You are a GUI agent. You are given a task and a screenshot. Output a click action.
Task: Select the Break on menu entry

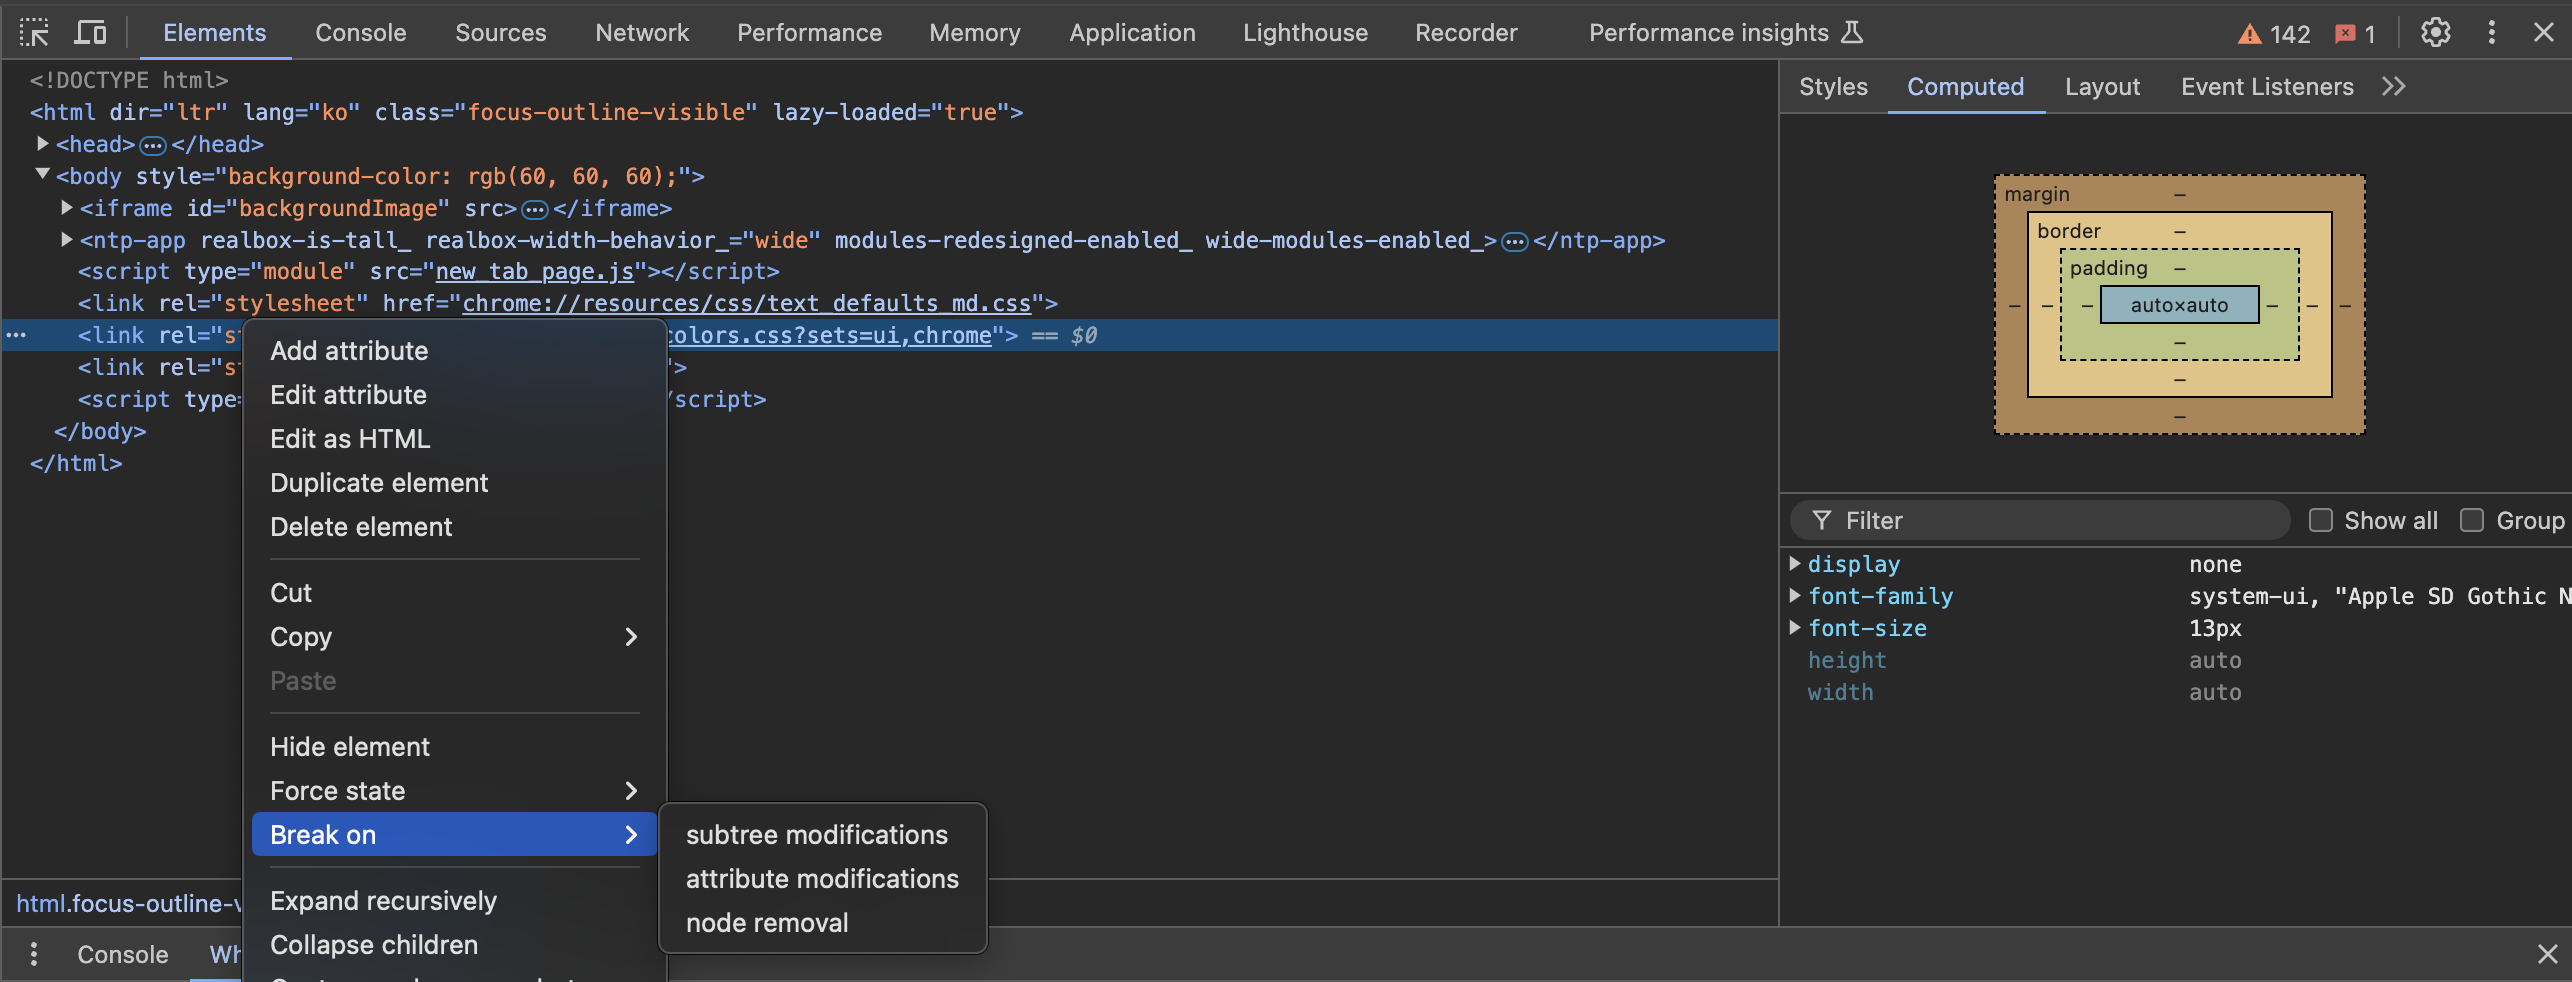(454, 835)
